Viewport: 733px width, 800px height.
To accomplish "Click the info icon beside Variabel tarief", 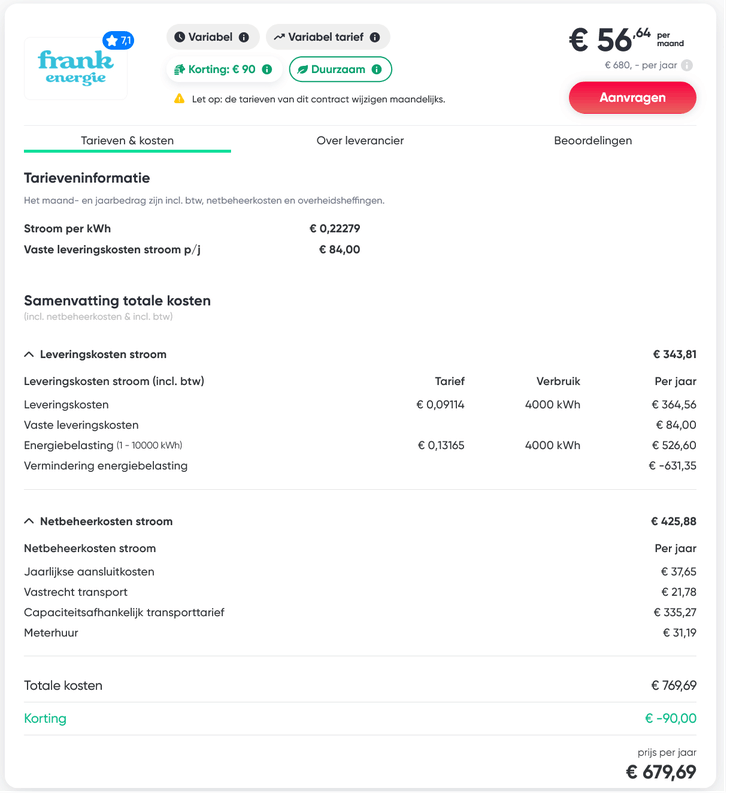I will tap(375, 37).
